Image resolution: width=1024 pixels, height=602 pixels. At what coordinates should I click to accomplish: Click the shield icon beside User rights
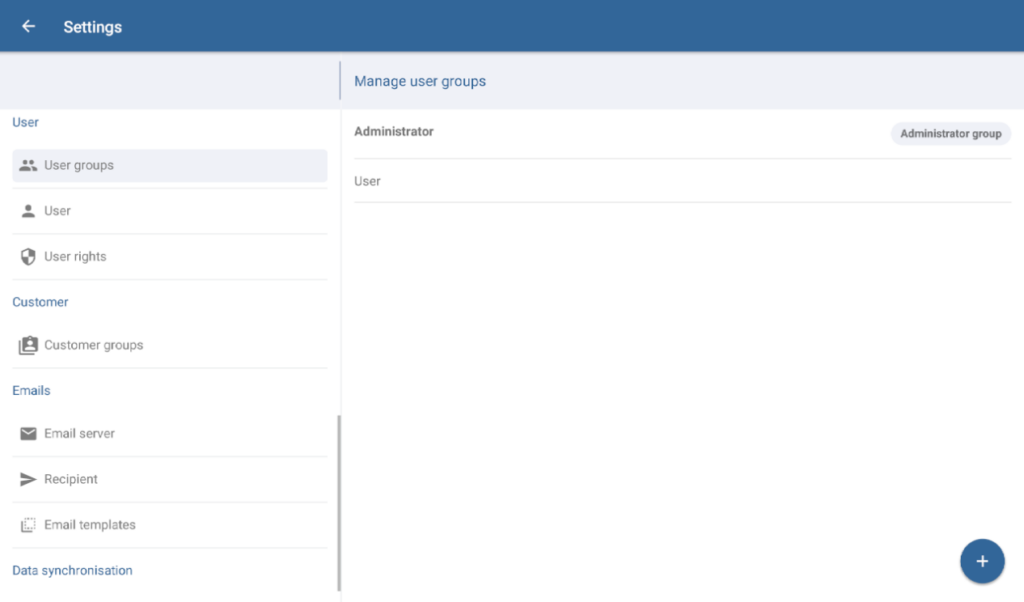coord(29,256)
